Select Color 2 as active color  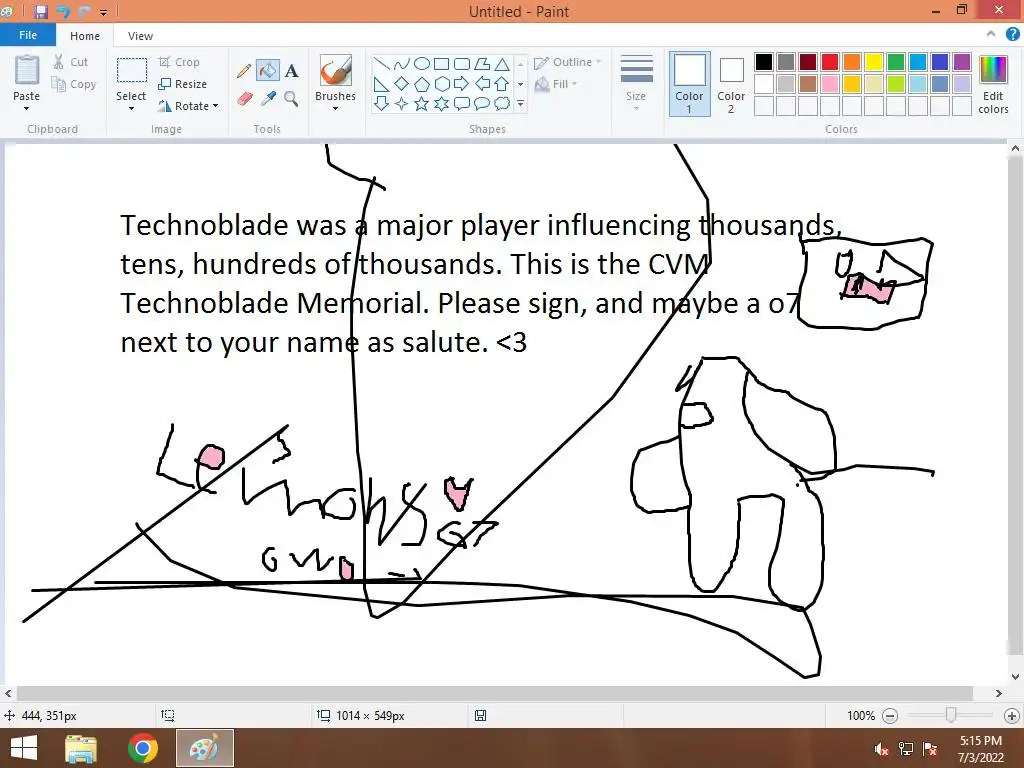[731, 84]
